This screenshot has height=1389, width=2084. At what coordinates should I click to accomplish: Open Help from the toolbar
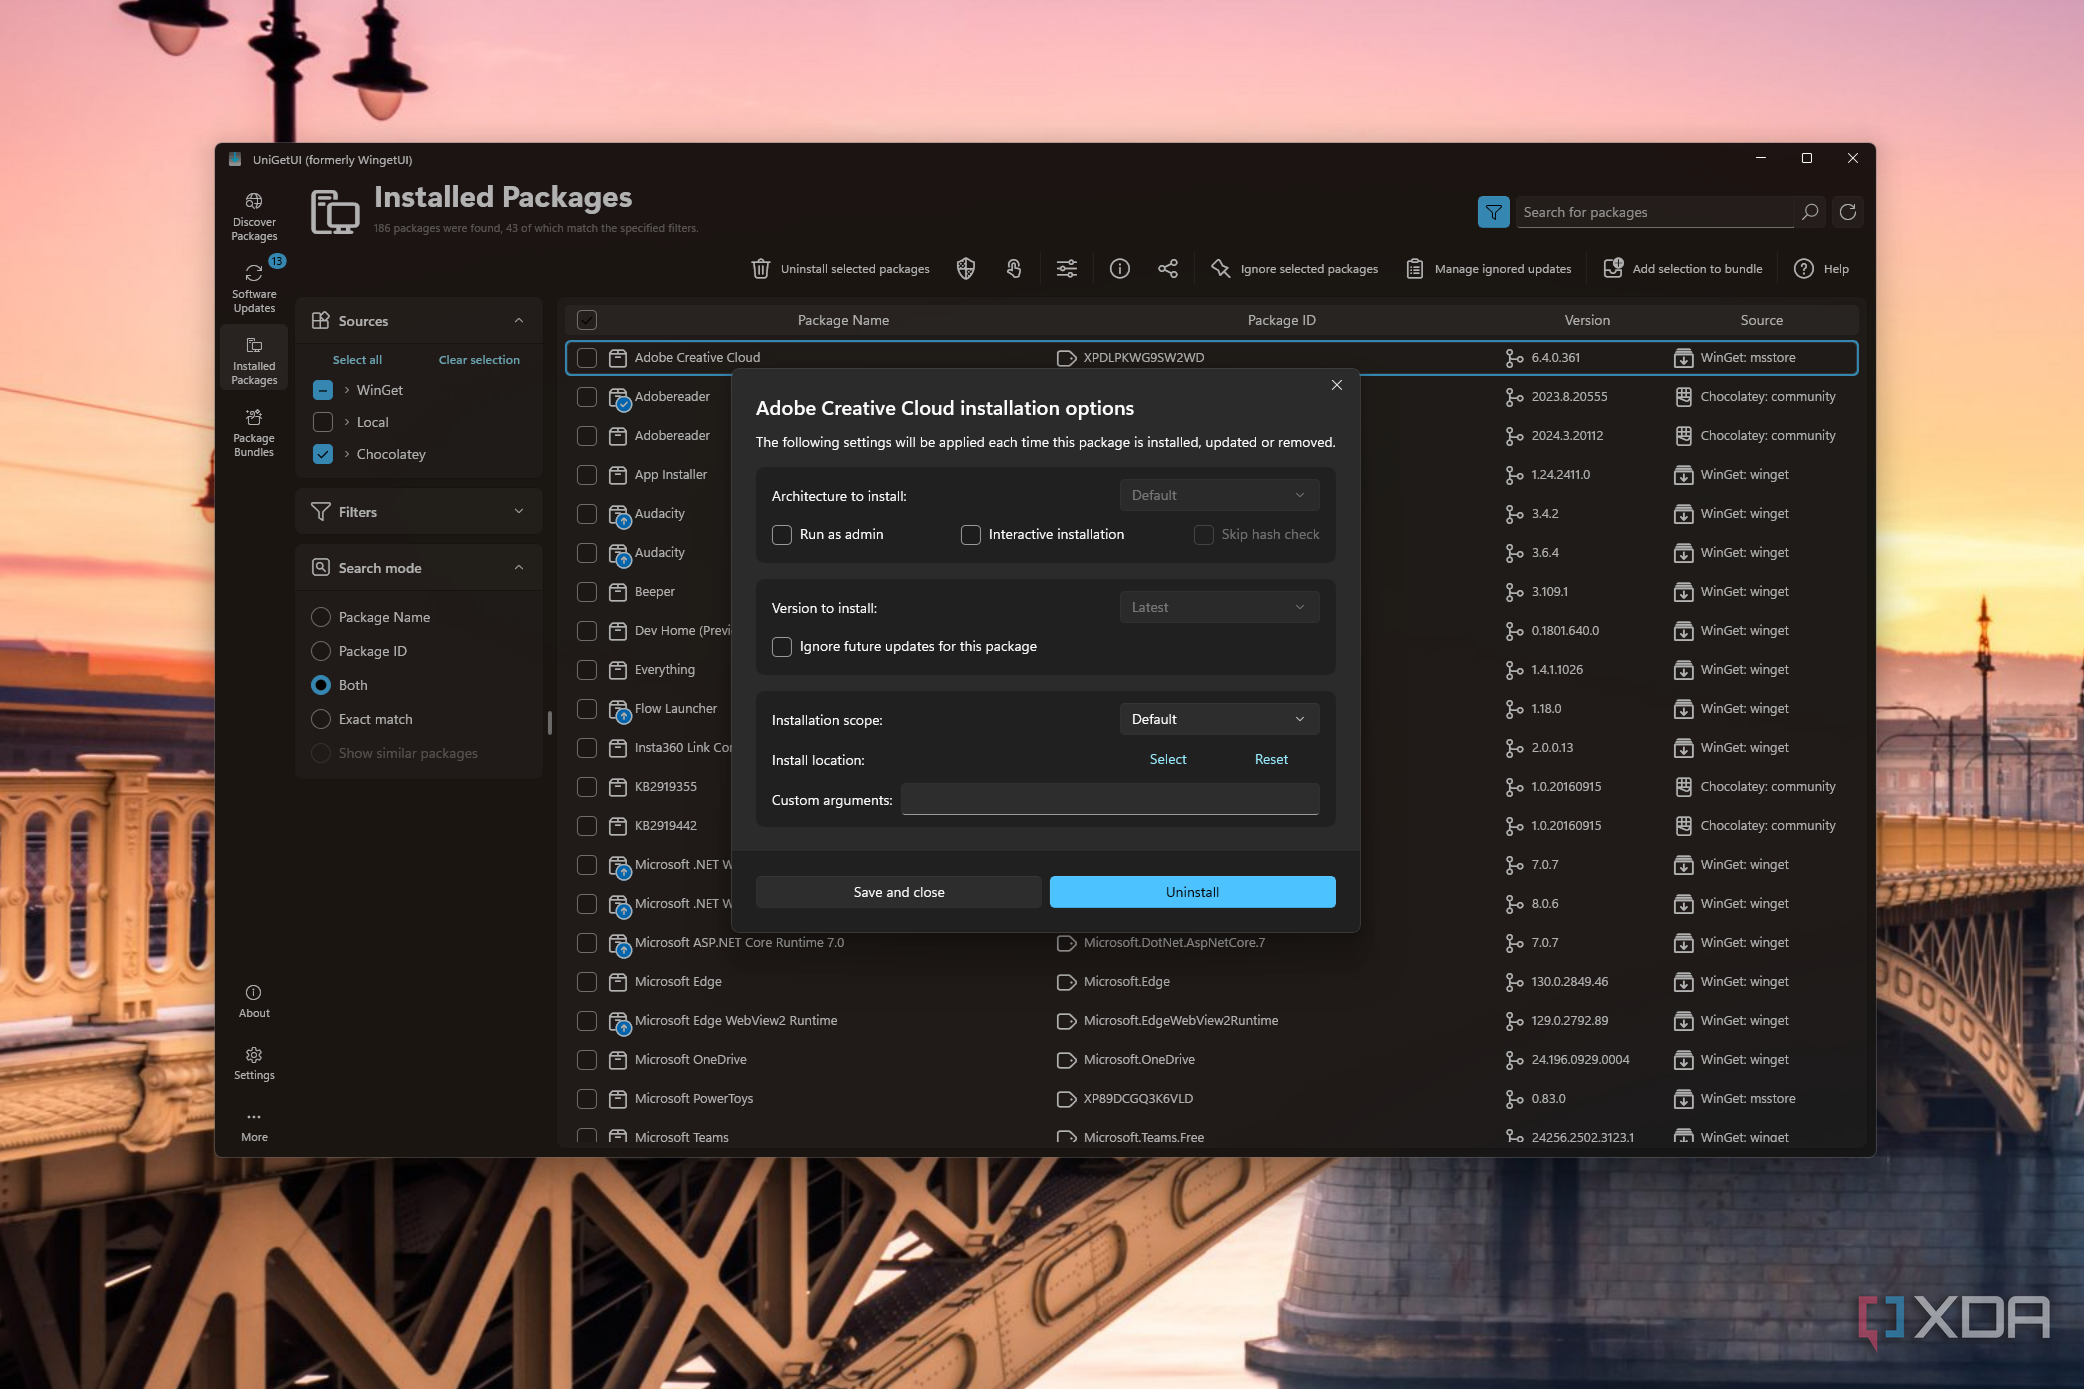pyautogui.click(x=1822, y=268)
